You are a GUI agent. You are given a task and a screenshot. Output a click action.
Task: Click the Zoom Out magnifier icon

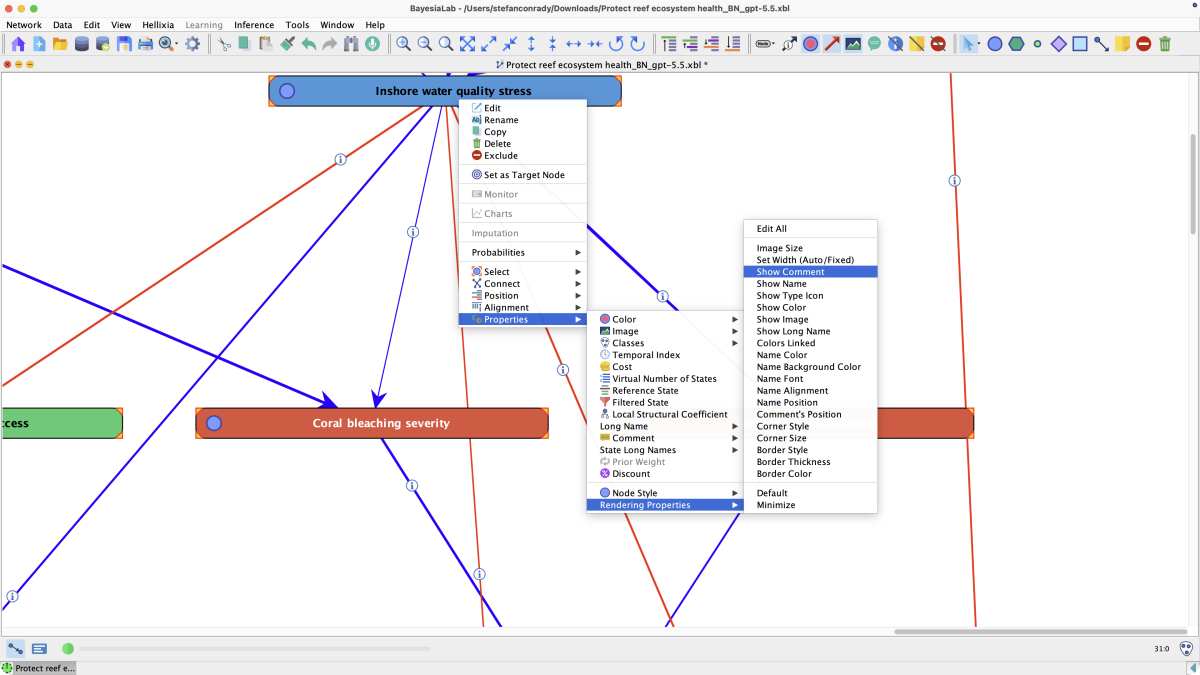point(424,44)
